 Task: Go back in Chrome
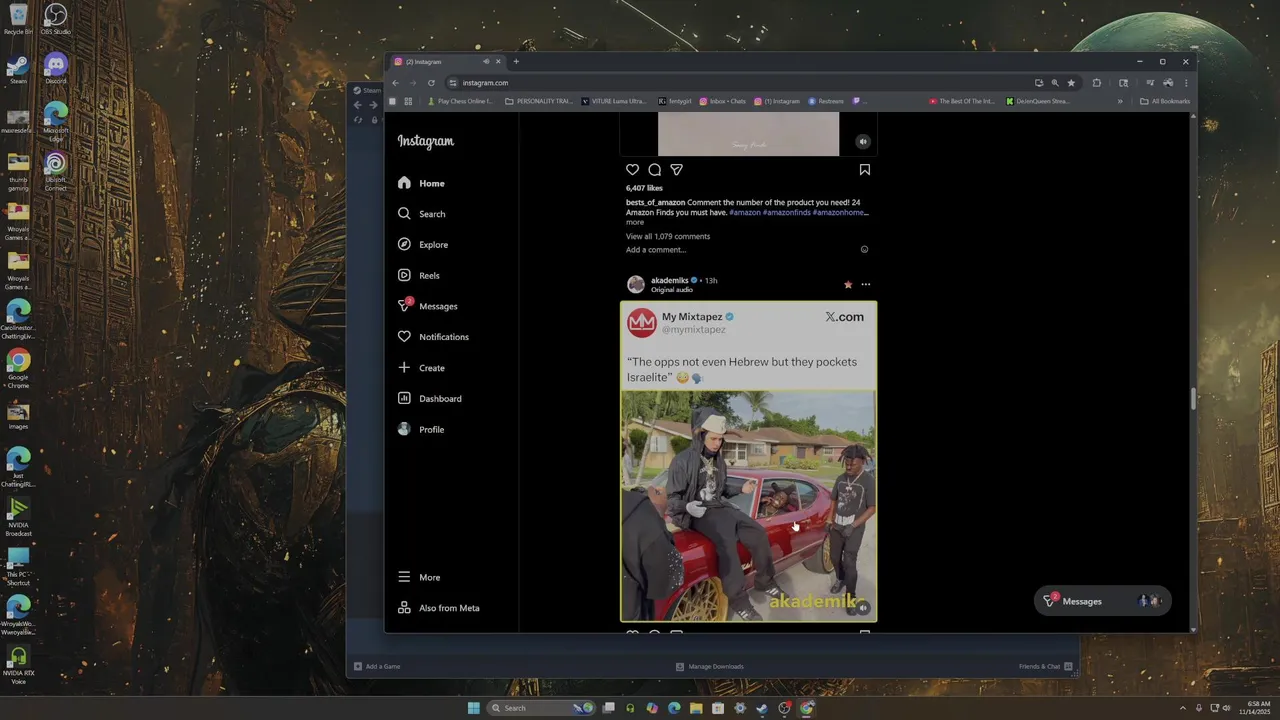coord(395,83)
